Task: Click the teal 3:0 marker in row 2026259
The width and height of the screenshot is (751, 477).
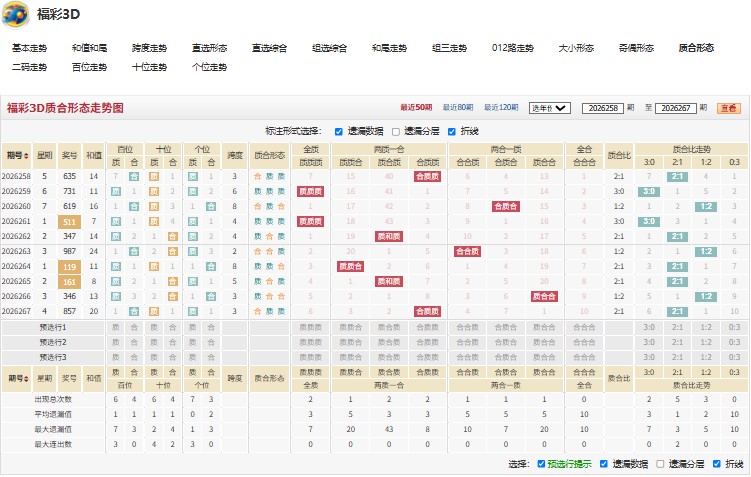Action: (x=649, y=192)
